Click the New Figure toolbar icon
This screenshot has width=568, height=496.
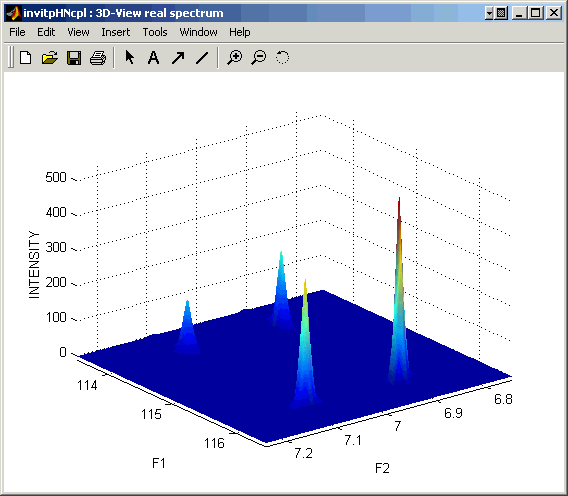coord(25,58)
